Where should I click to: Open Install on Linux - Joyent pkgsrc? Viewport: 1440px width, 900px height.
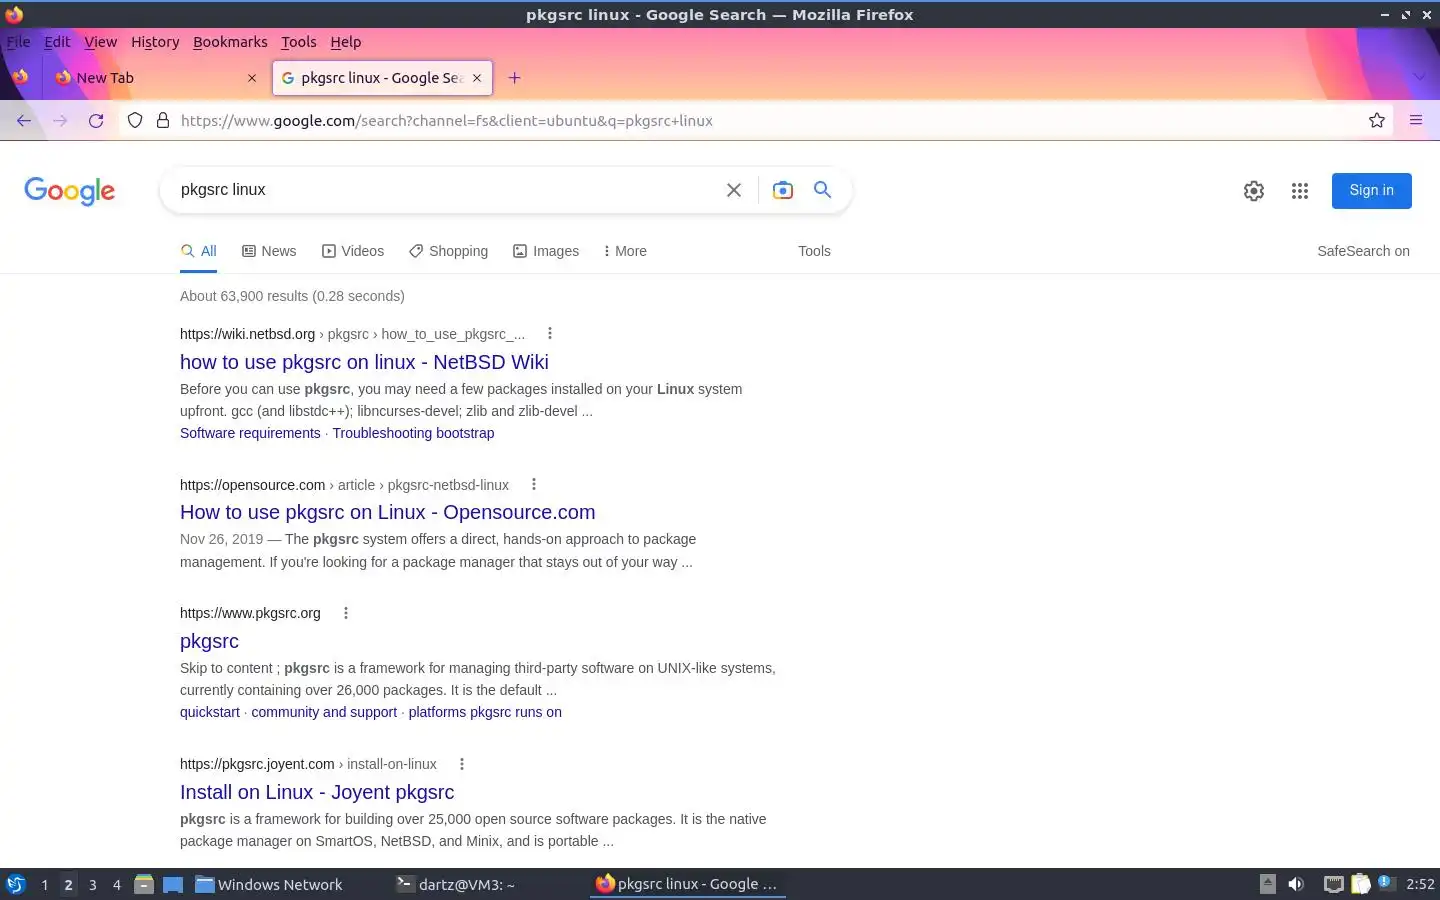pyautogui.click(x=317, y=792)
